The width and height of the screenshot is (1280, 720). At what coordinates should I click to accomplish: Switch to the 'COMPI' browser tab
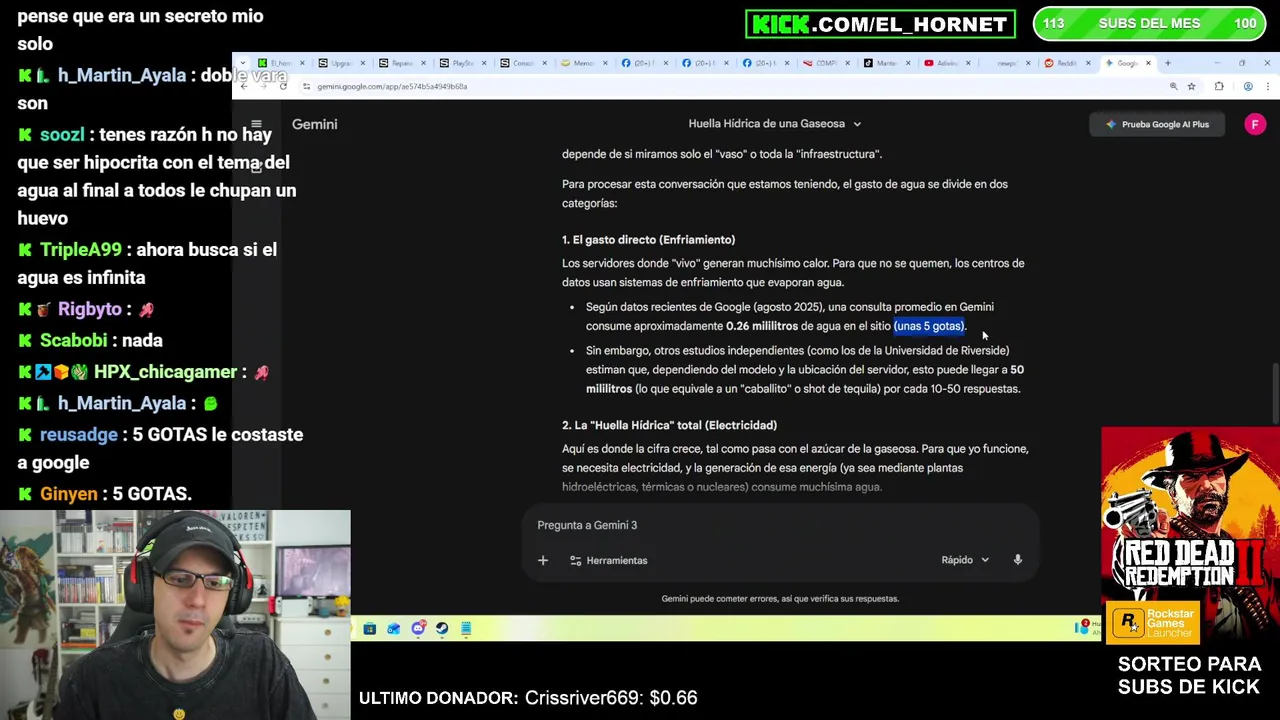point(825,63)
